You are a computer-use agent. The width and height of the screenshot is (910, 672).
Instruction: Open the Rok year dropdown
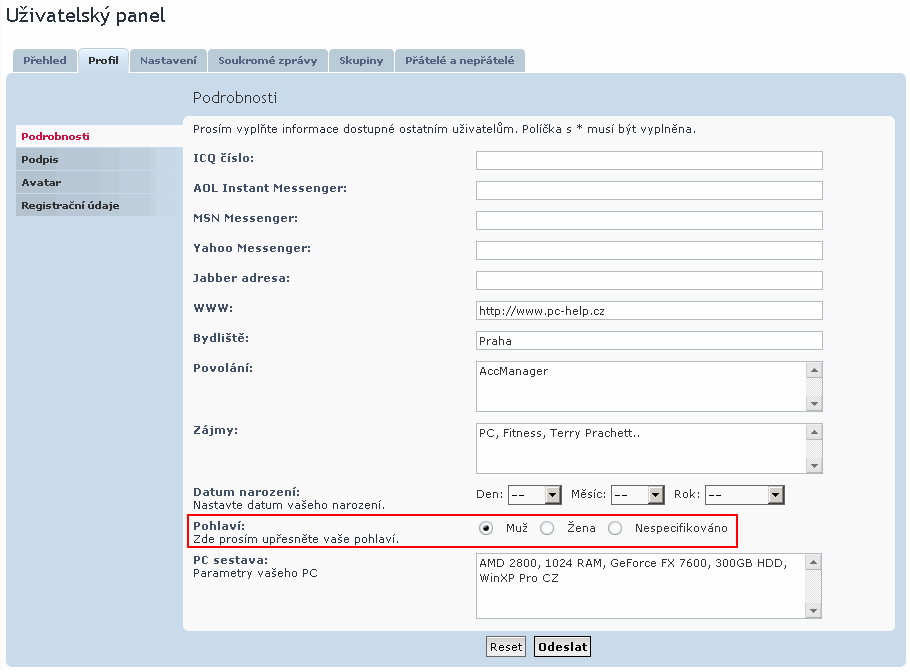(745, 494)
